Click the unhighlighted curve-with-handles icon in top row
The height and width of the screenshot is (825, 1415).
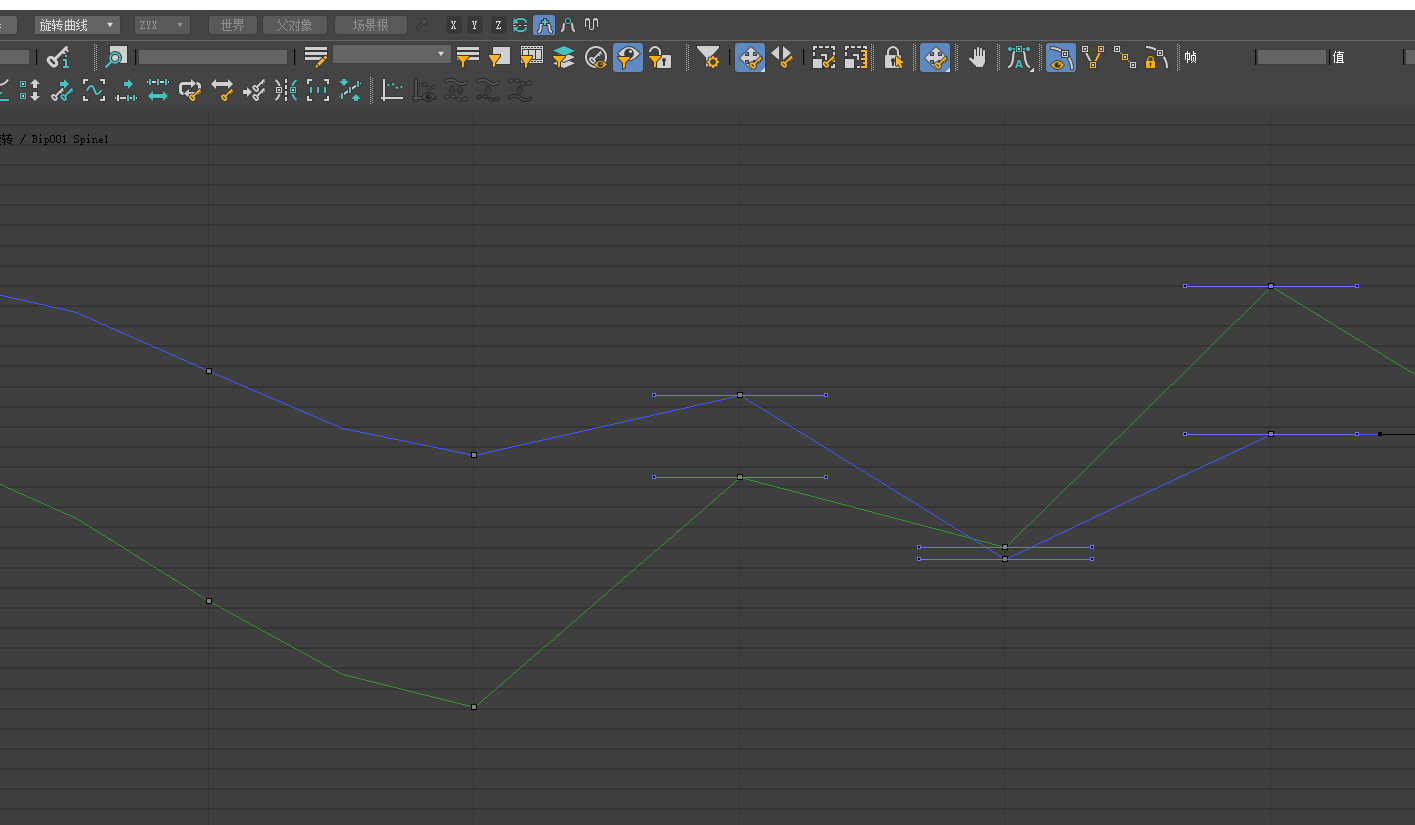pyautogui.click(x=568, y=25)
